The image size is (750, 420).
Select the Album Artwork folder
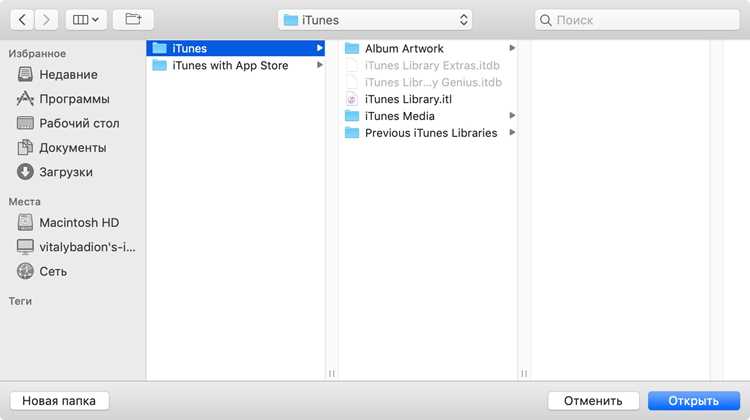click(428, 48)
